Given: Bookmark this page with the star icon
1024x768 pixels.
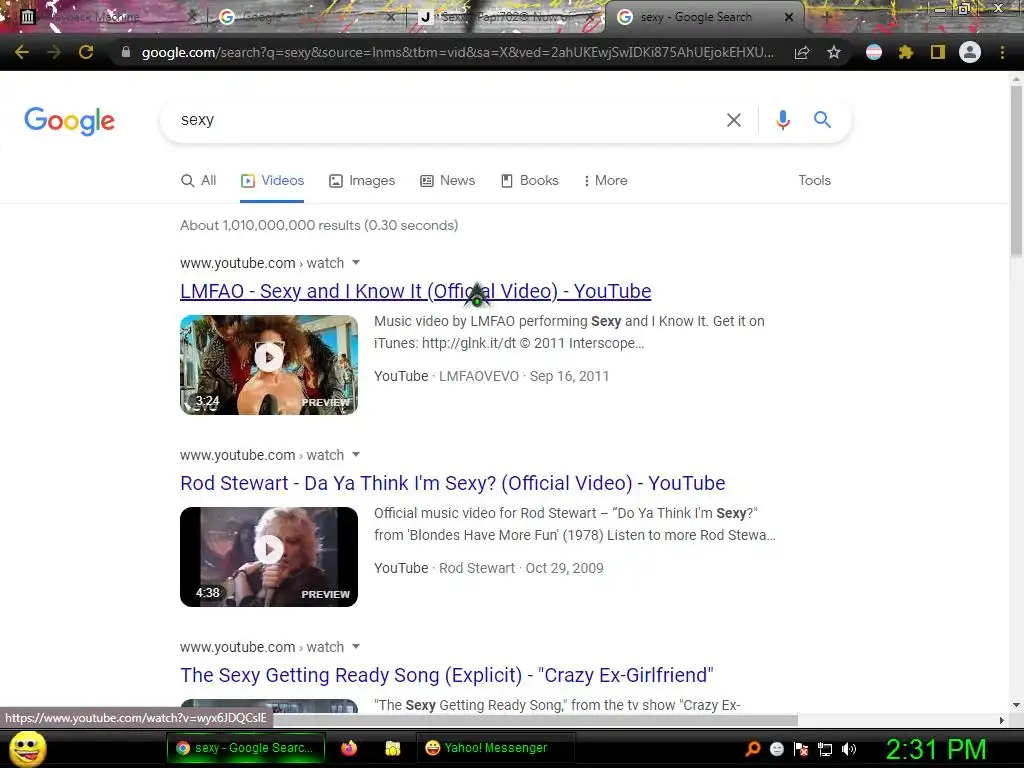Looking at the screenshot, I should [834, 52].
